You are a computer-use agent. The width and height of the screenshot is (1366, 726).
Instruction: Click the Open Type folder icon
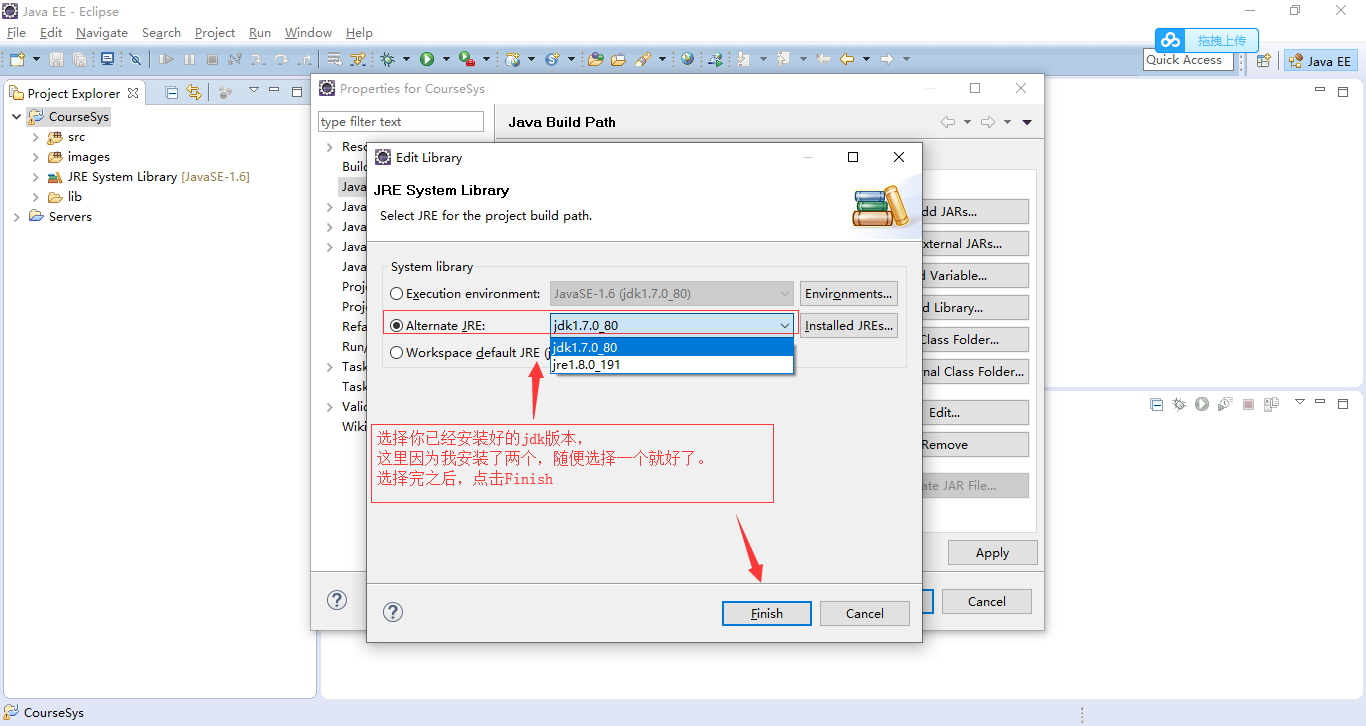[x=595, y=59]
